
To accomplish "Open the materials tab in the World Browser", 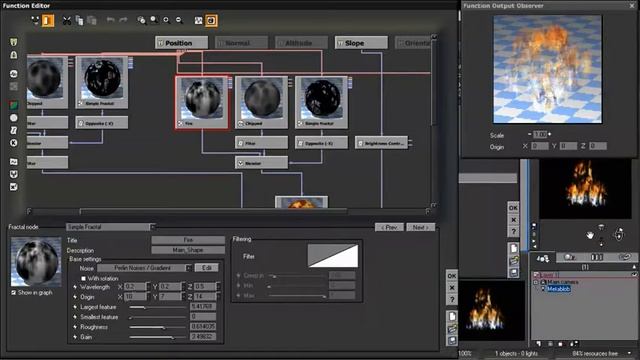I will [x=569, y=258].
